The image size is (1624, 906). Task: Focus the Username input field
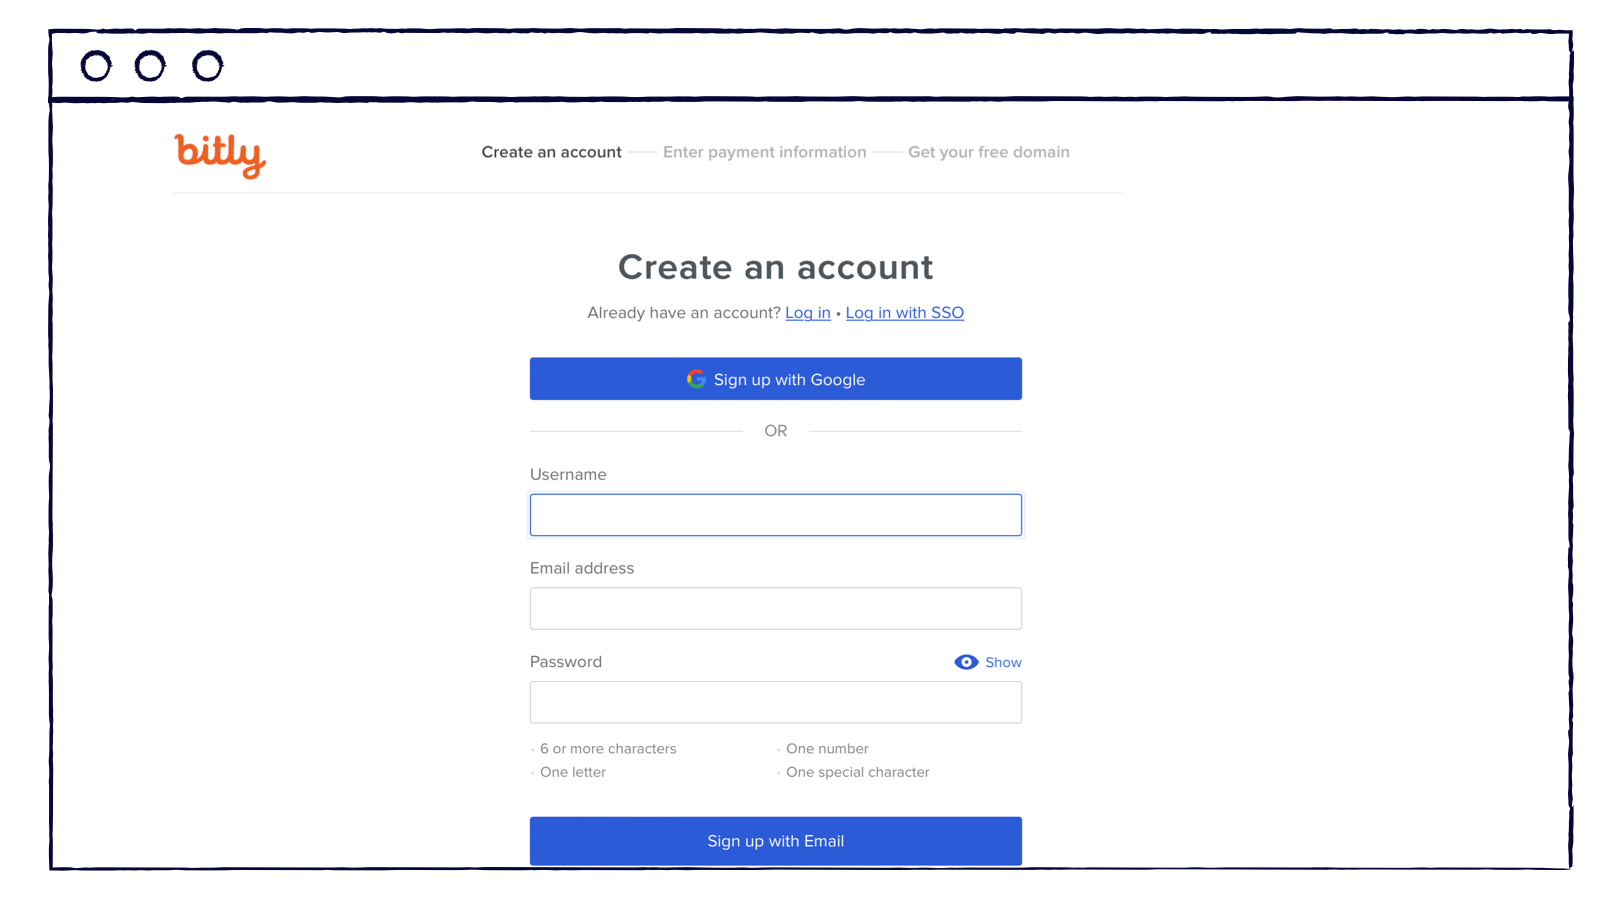775,515
